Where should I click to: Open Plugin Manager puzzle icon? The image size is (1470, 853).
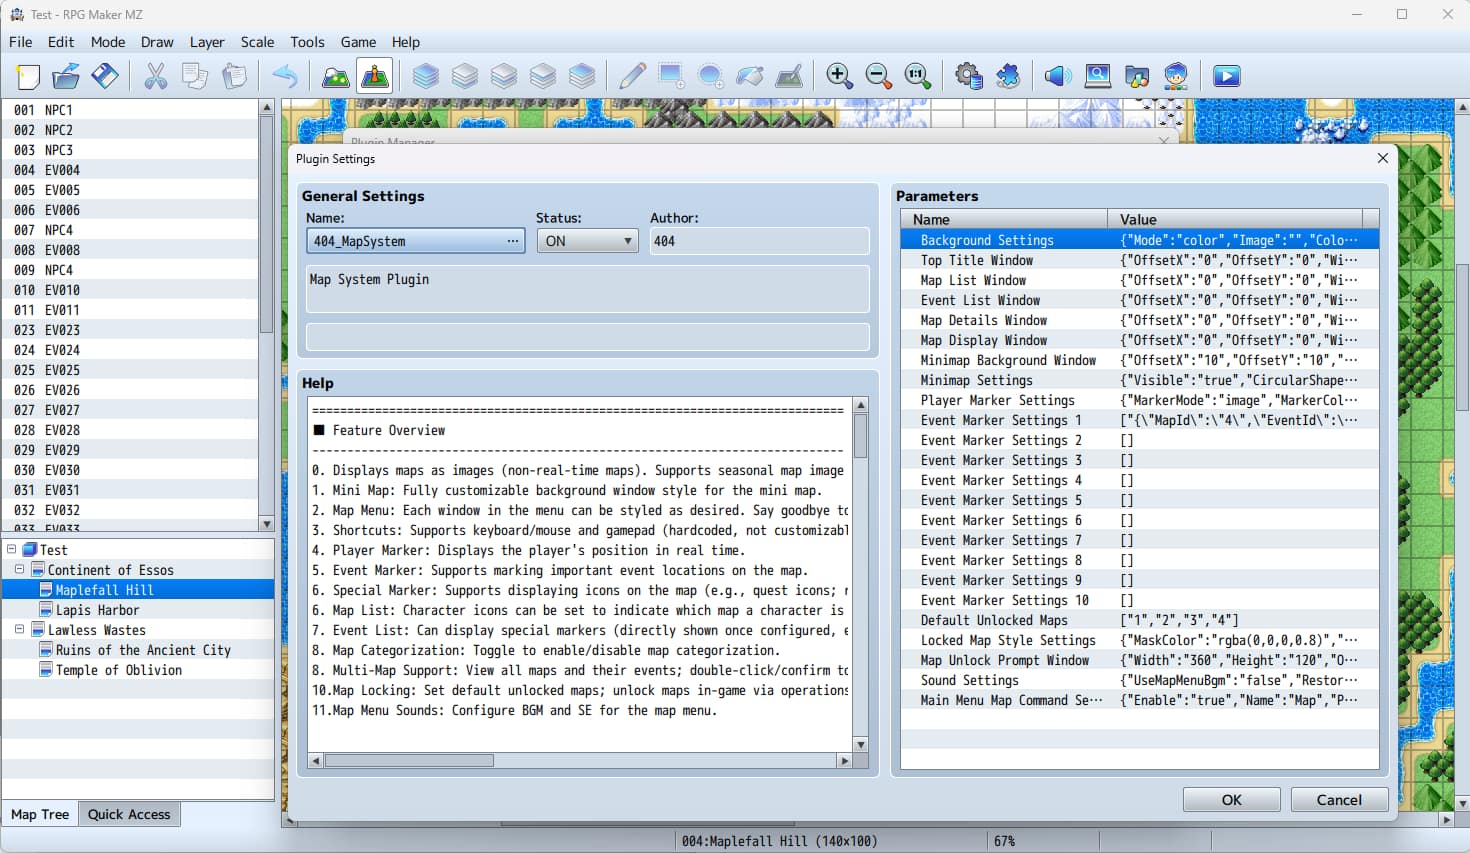[1008, 76]
